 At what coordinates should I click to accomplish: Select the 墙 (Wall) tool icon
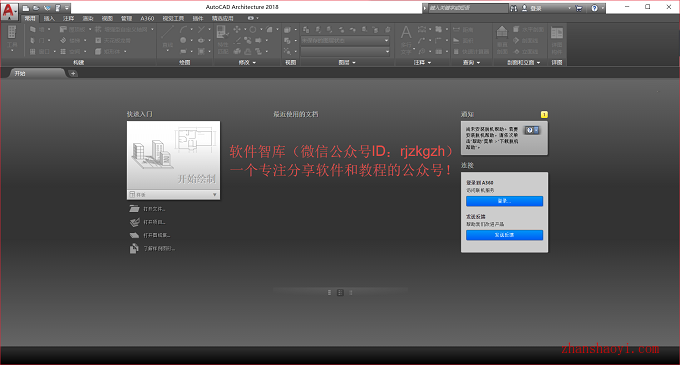[x=33, y=29]
